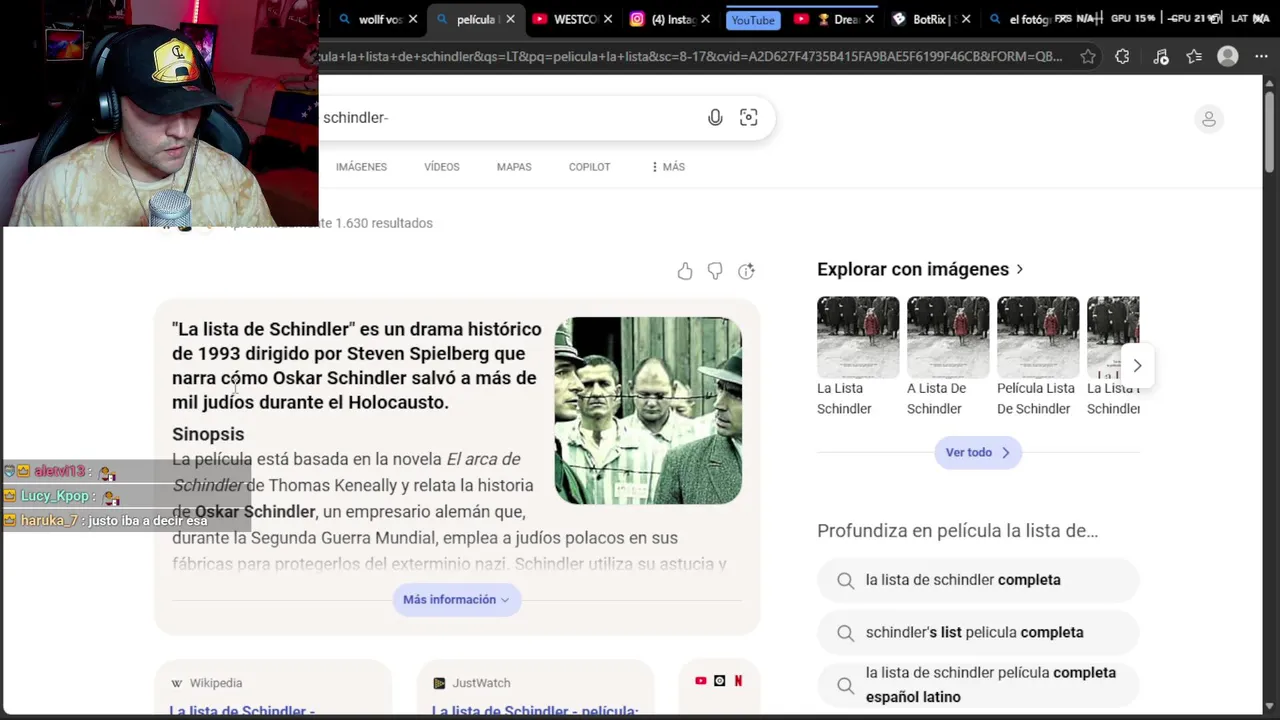Search 'la lista de schindler completa' suggestion
1280x720 pixels.
point(978,580)
